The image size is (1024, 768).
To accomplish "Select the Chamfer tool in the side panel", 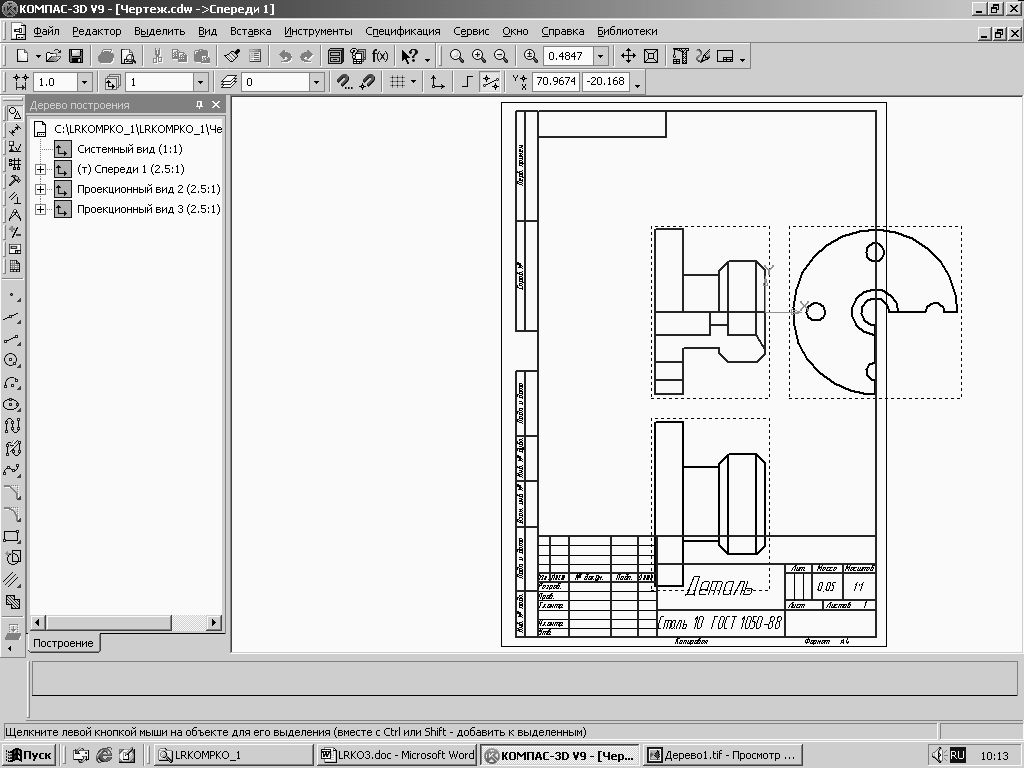I will click(x=12, y=492).
